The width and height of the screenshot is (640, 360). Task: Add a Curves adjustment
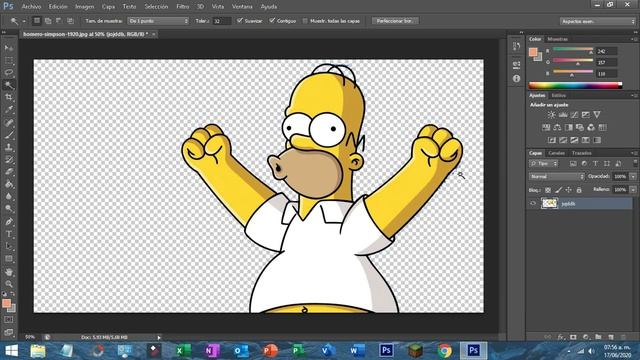coord(574,115)
